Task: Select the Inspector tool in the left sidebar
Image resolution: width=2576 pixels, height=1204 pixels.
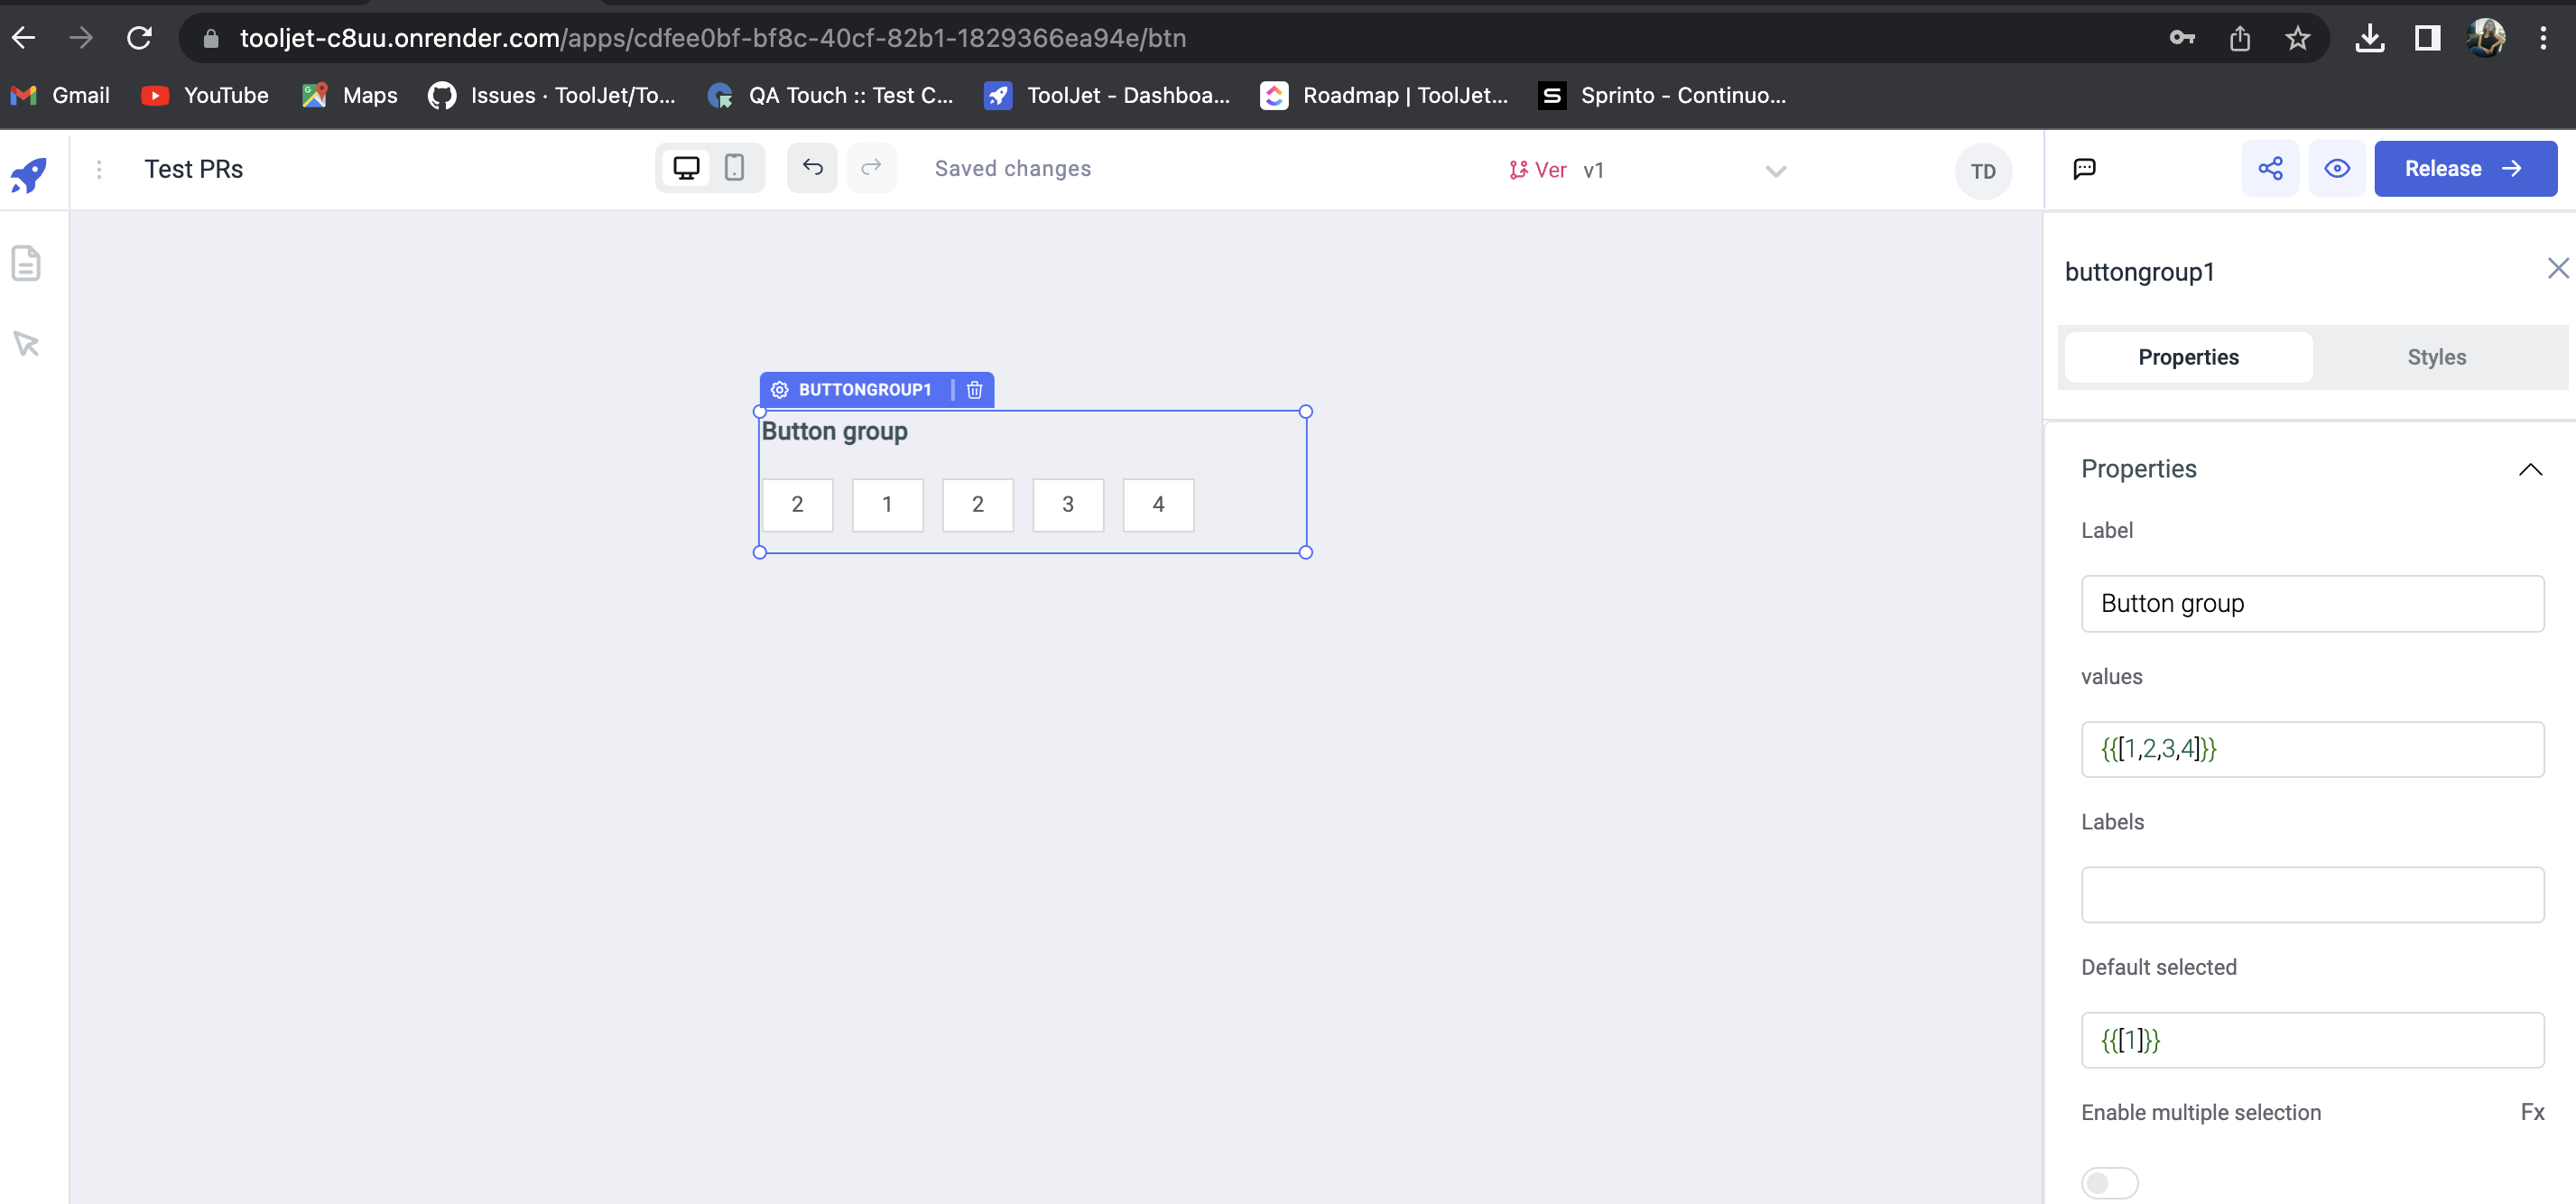Action: [x=25, y=343]
